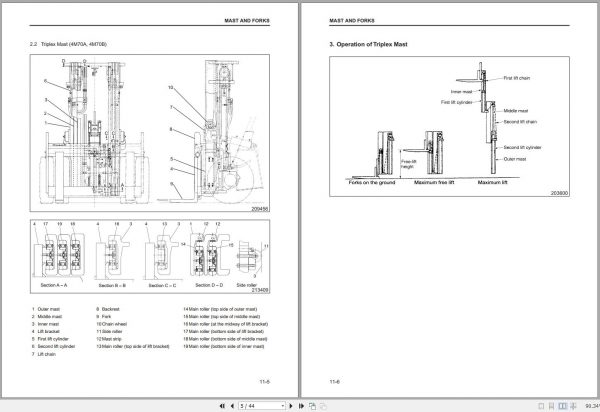
Task: Click the Operation of Triplex Mast diagram
Action: pos(449,127)
